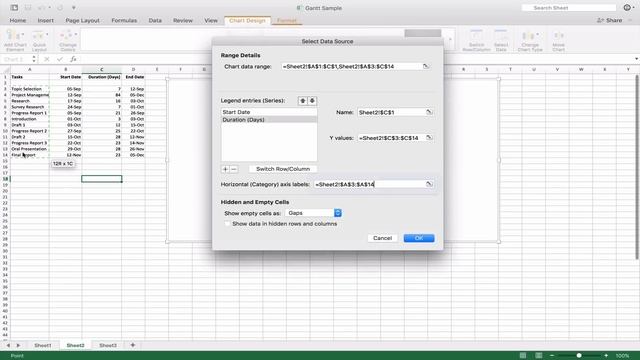Image resolution: width=640 pixels, height=360 pixels.
Task: Click the zoom out minus icon
Action: pos(552,356)
